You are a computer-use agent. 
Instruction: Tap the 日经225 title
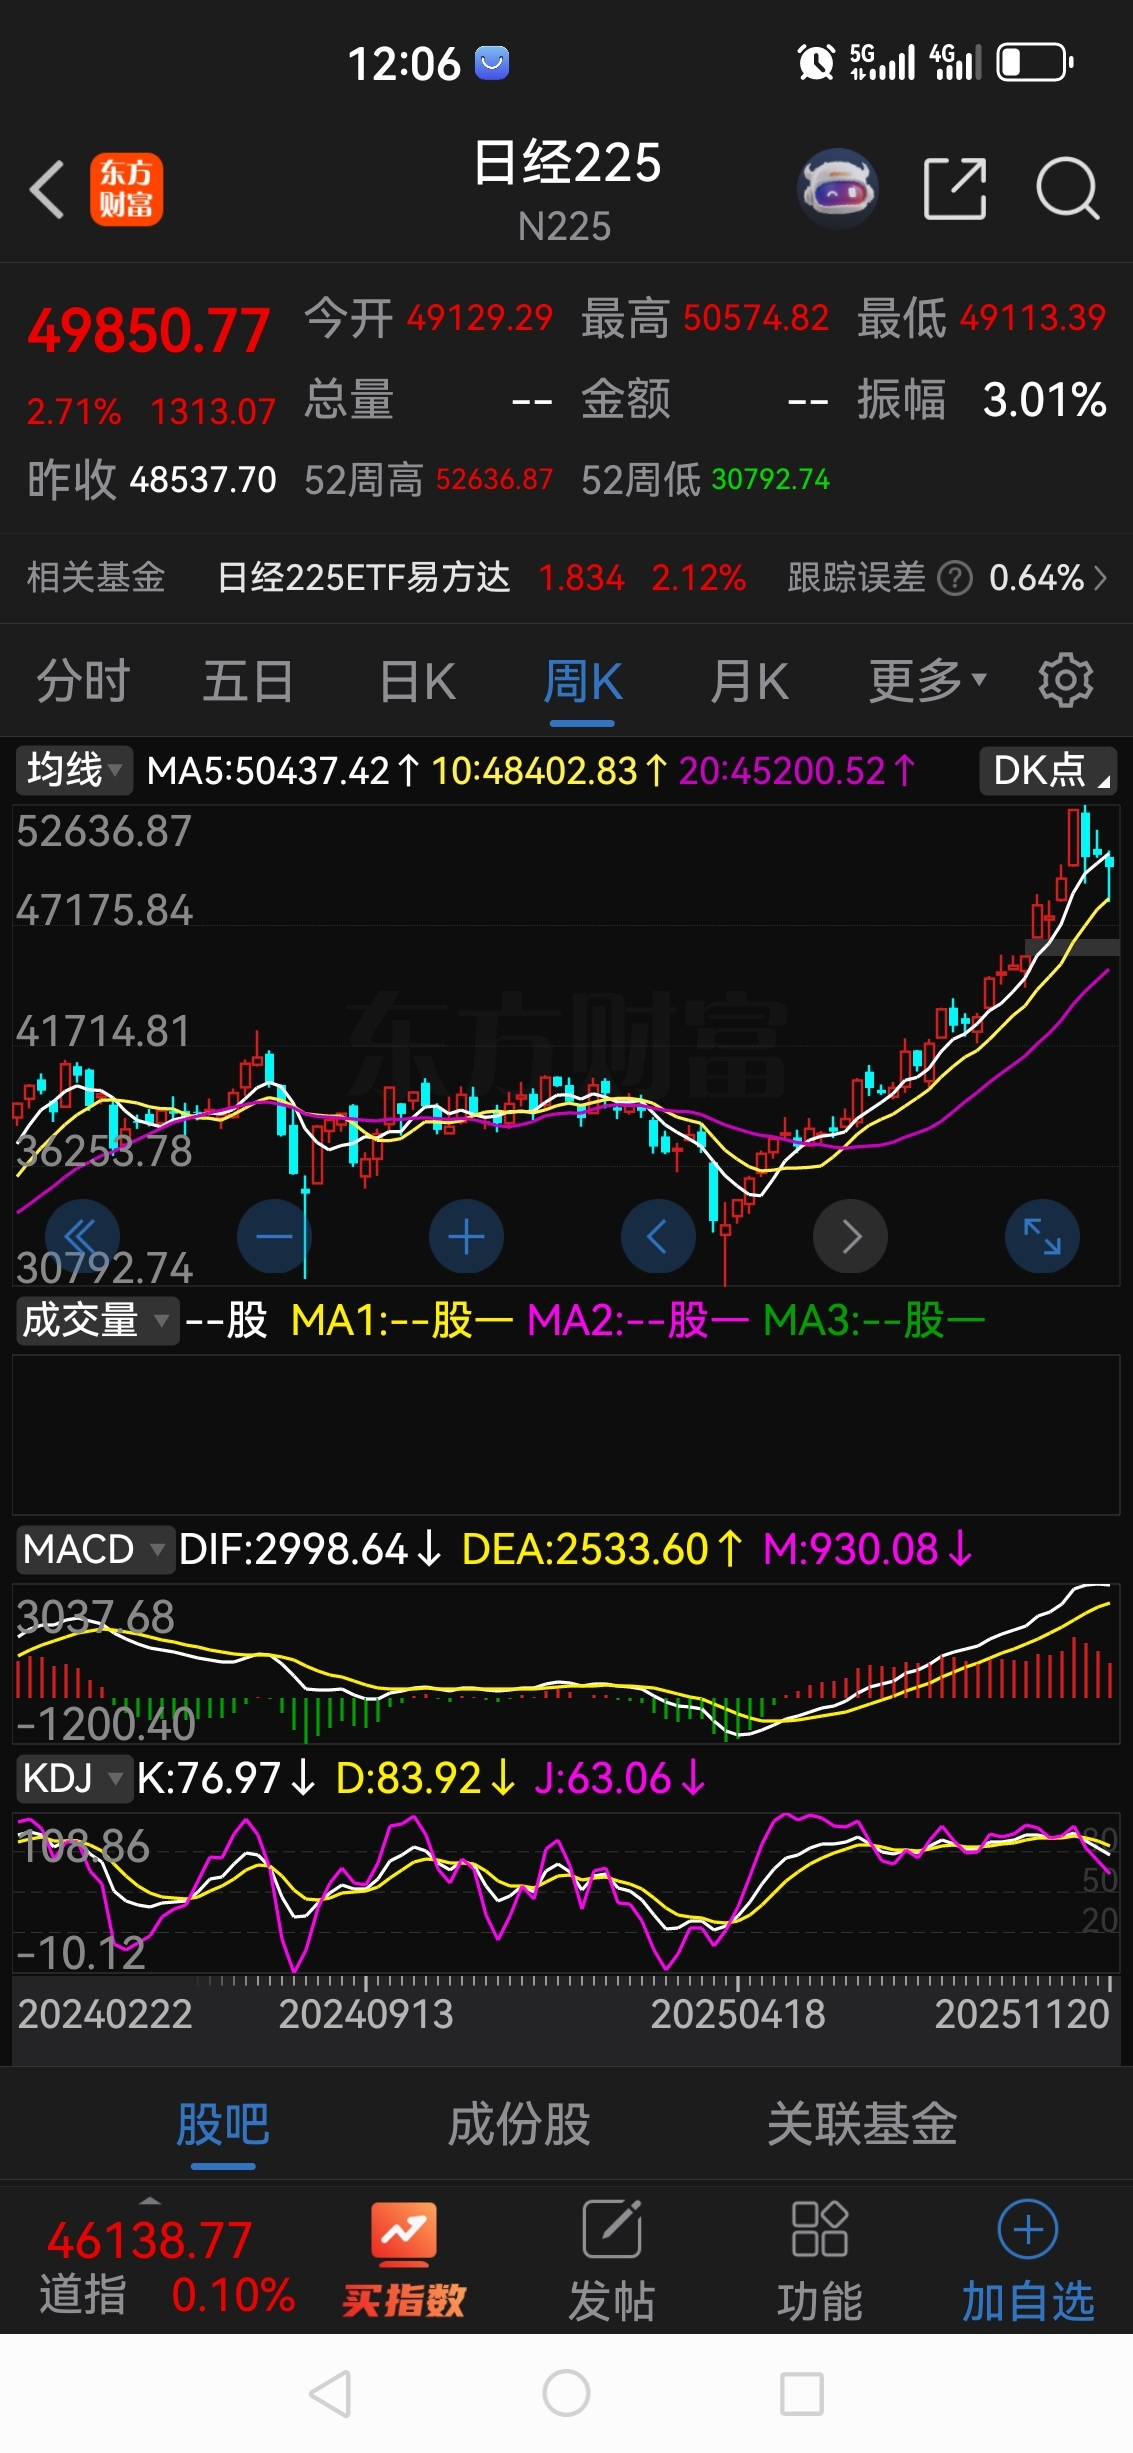click(x=566, y=162)
